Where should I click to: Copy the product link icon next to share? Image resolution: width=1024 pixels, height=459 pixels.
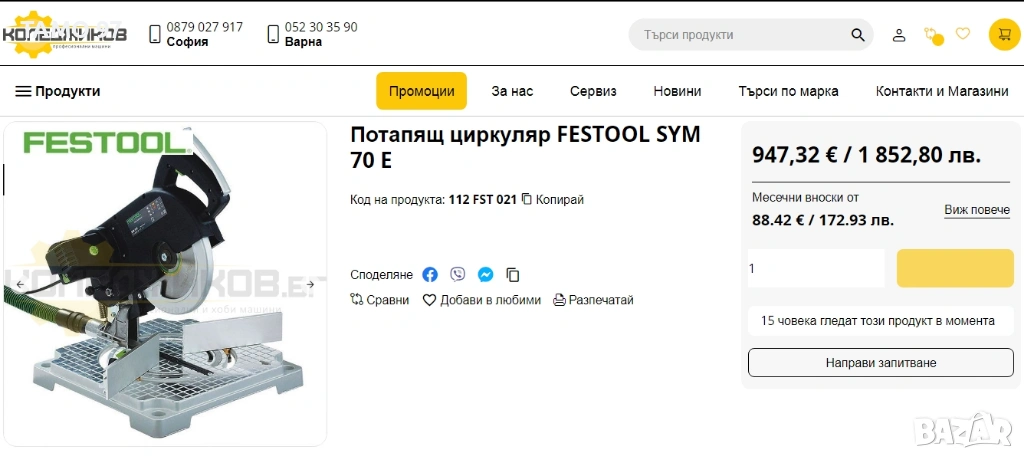[x=513, y=275]
